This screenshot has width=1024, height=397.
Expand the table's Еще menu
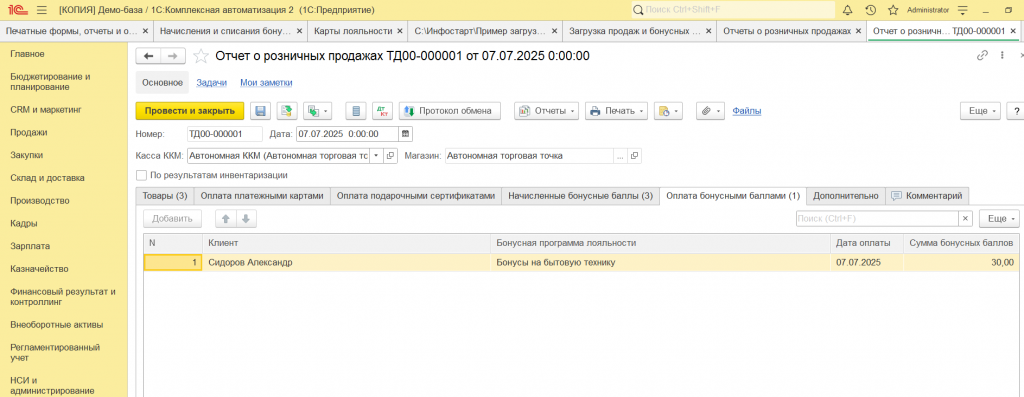(x=1000, y=219)
